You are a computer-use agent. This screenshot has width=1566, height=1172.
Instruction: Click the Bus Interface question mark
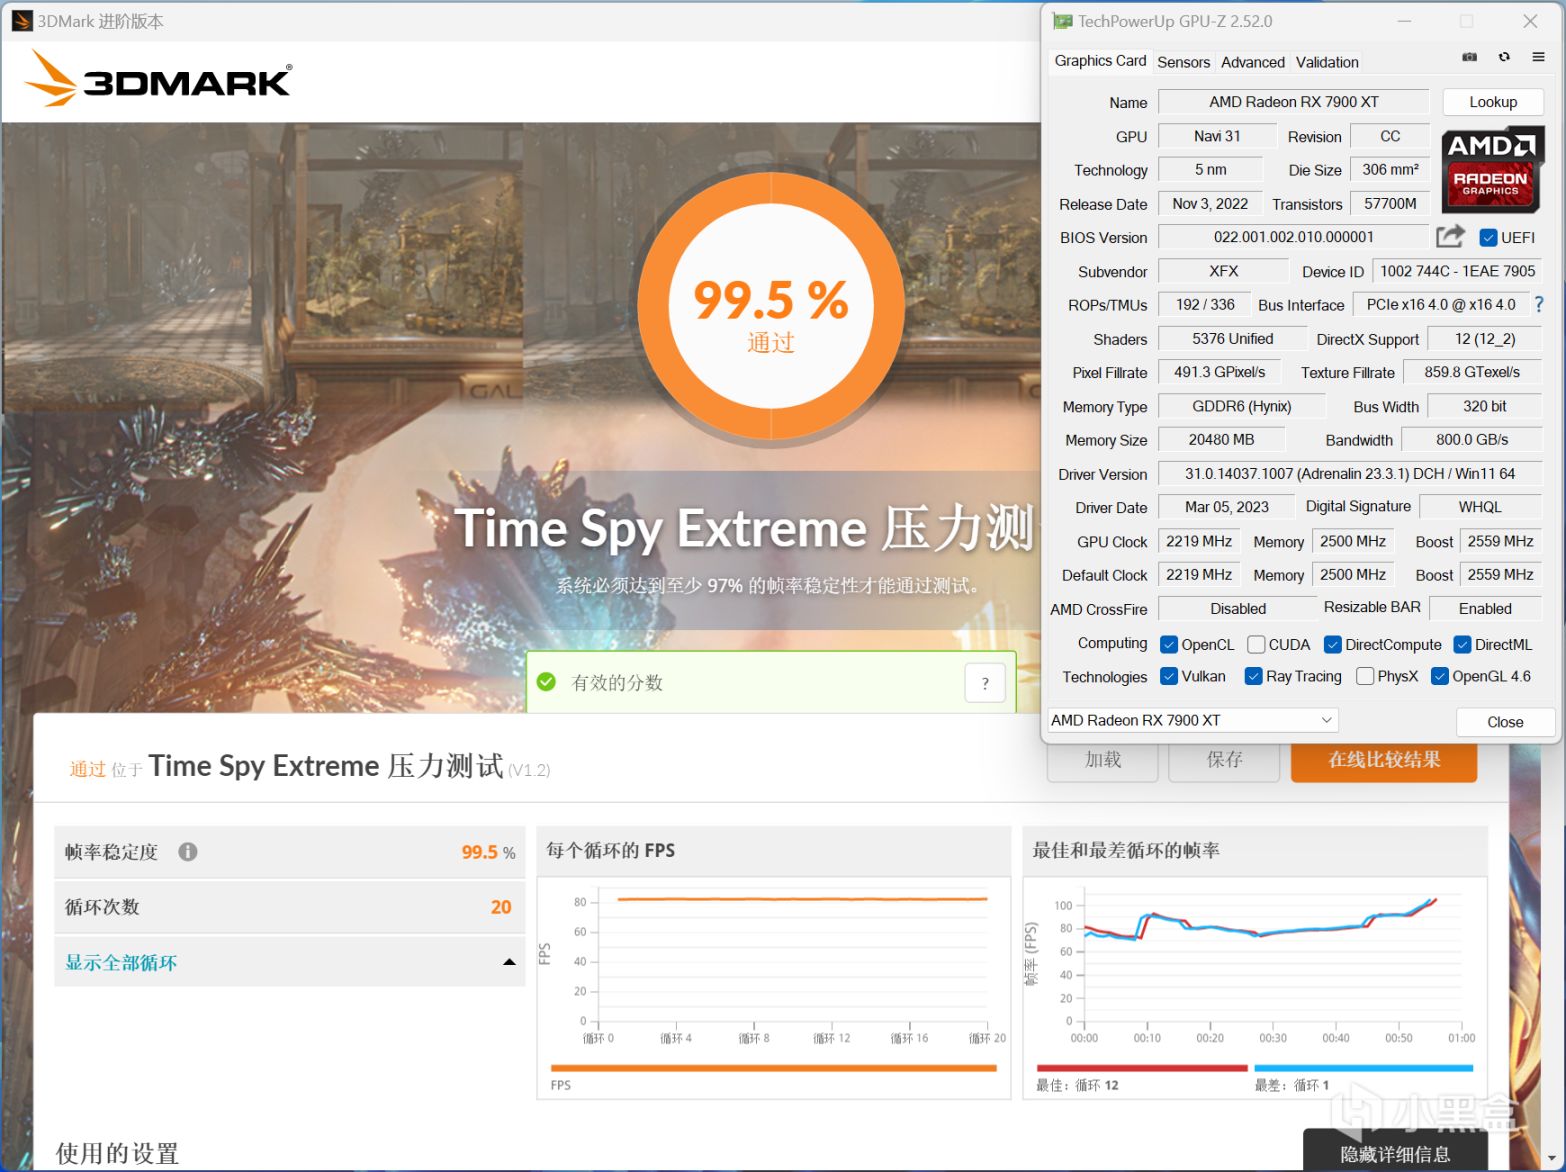click(x=1539, y=305)
